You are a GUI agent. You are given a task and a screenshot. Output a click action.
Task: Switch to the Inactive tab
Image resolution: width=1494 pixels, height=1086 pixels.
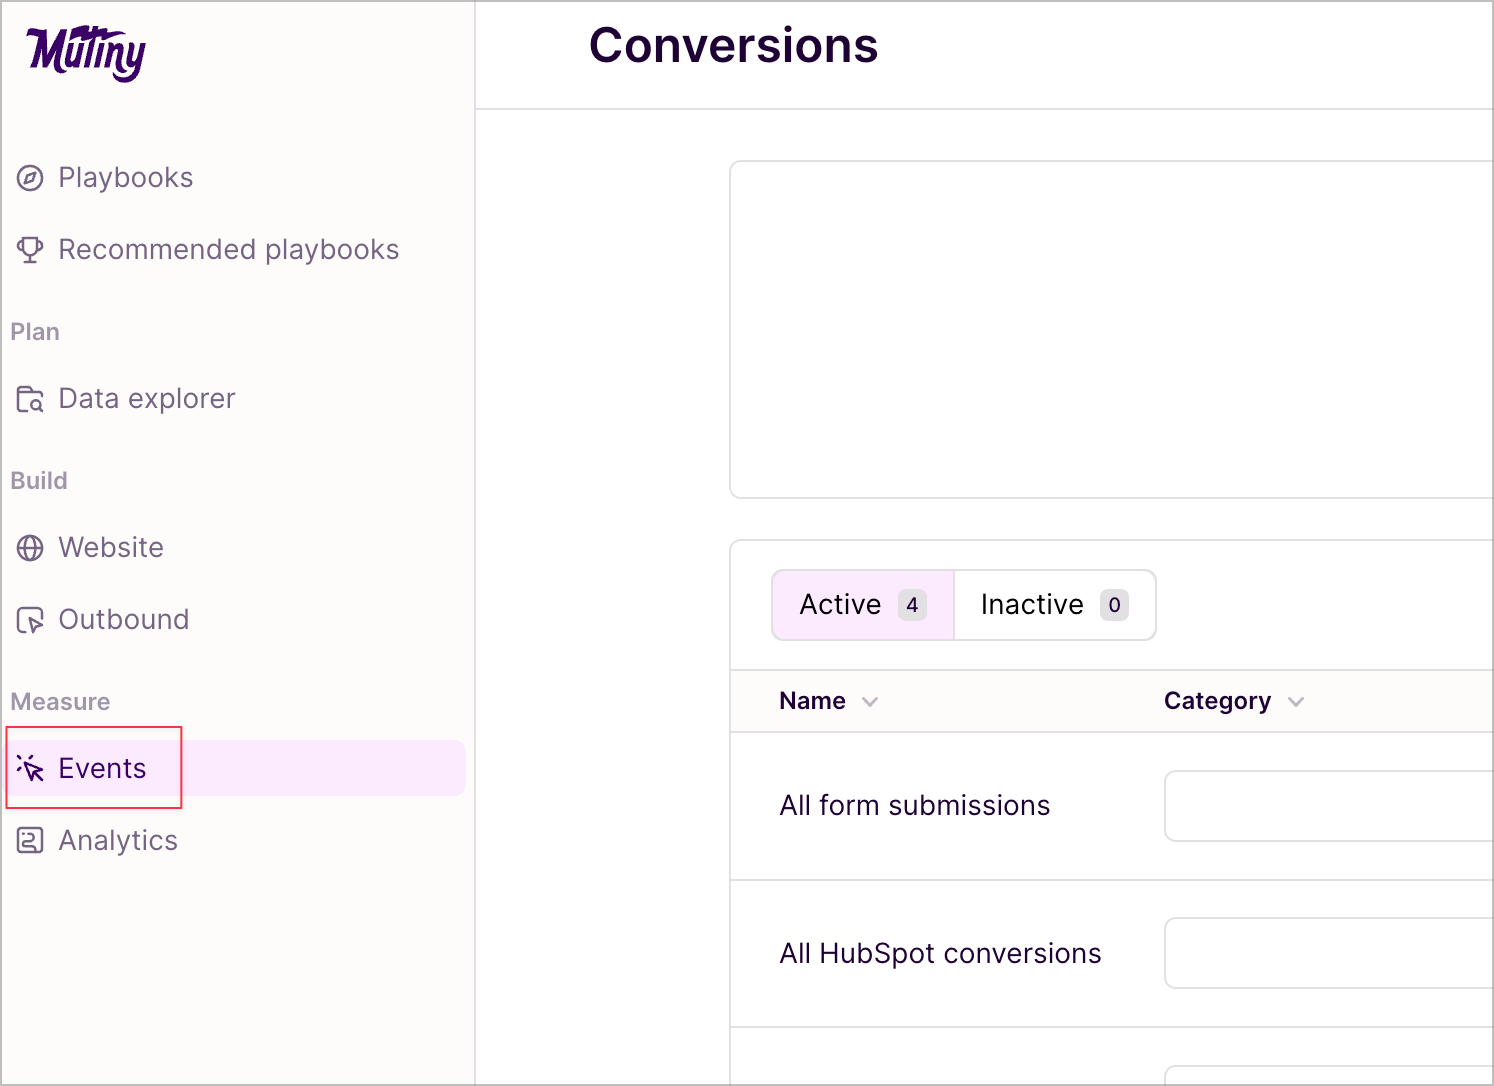coord(1053,604)
